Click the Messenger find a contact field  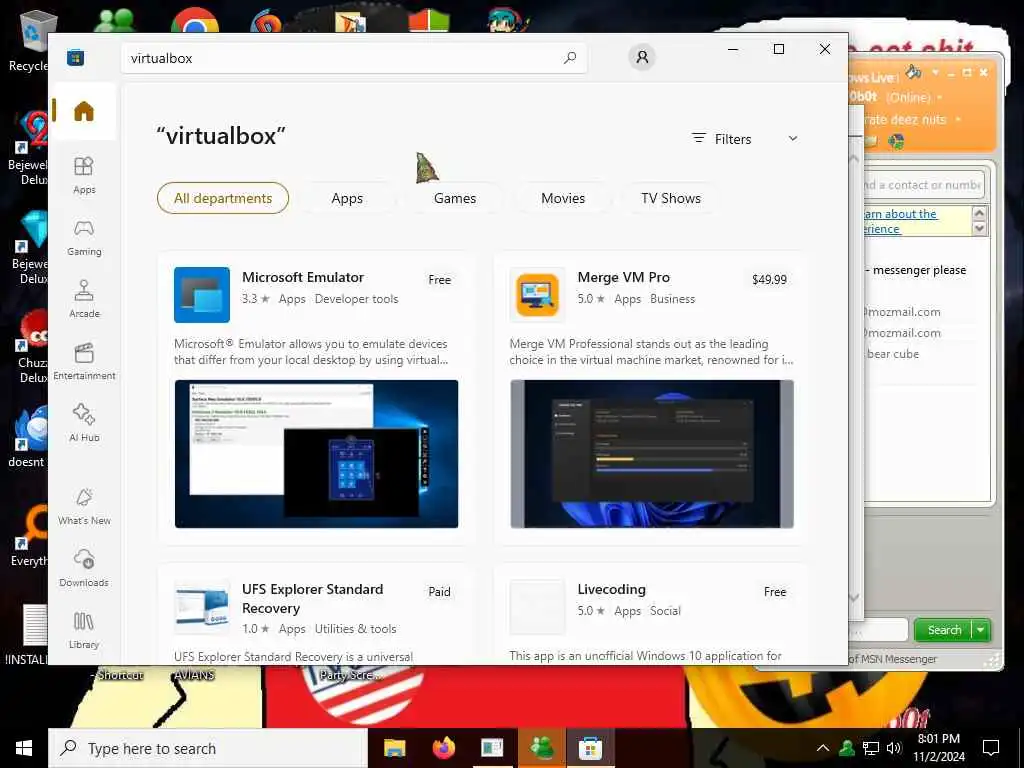point(922,185)
